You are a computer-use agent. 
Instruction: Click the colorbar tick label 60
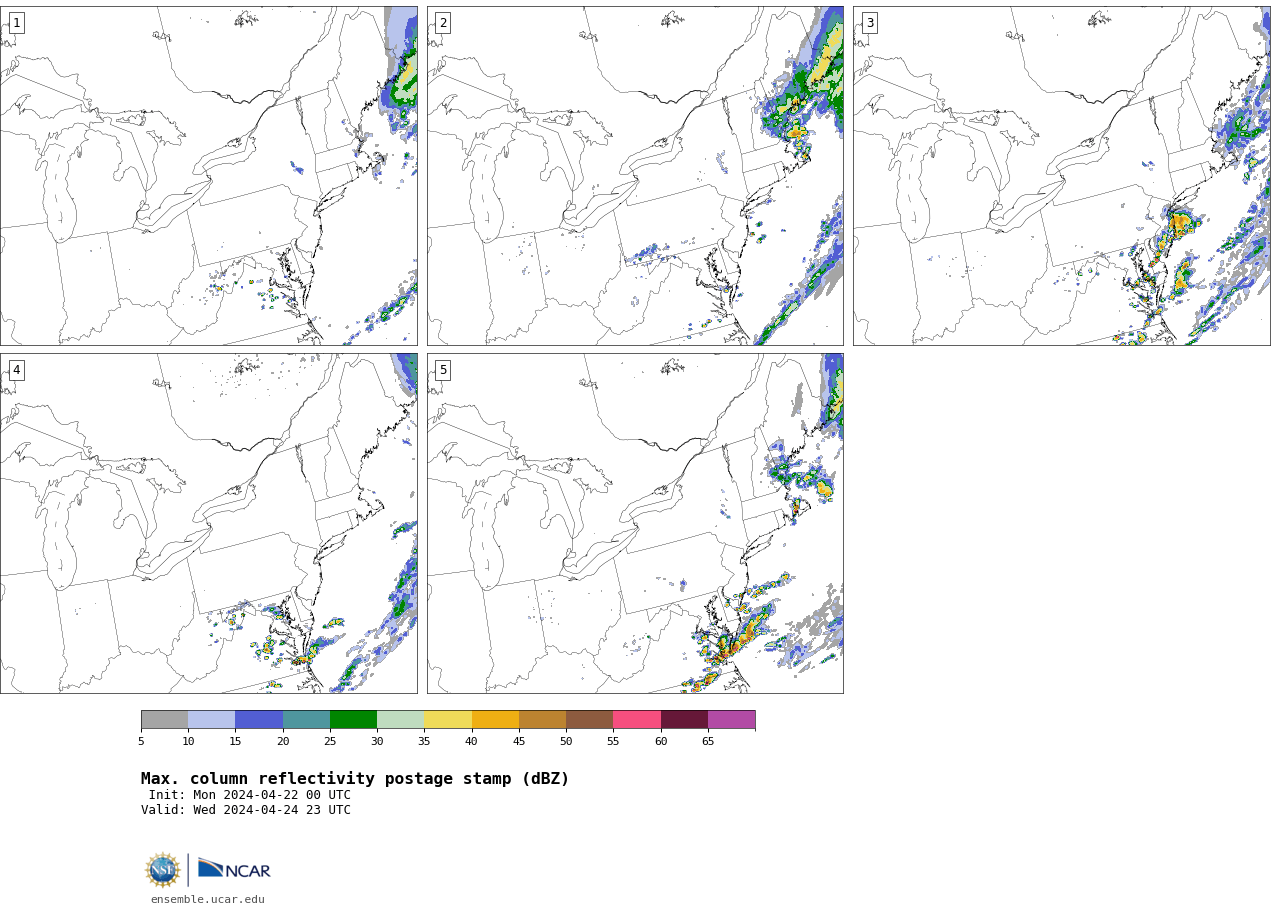(661, 741)
